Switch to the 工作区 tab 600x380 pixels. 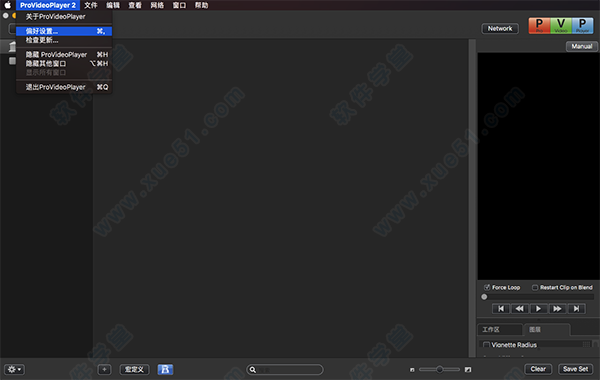[500, 329]
